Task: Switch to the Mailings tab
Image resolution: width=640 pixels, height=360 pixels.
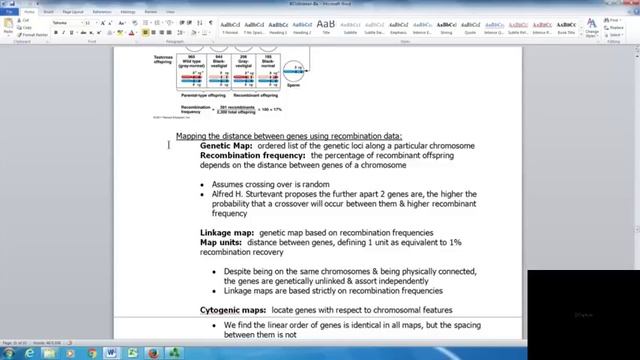Action: pos(128,12)
